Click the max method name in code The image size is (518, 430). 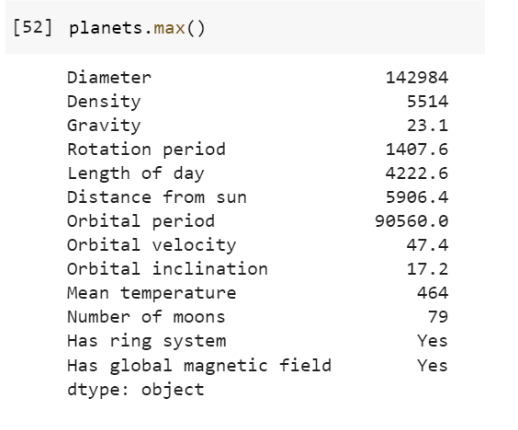point(169,28)
